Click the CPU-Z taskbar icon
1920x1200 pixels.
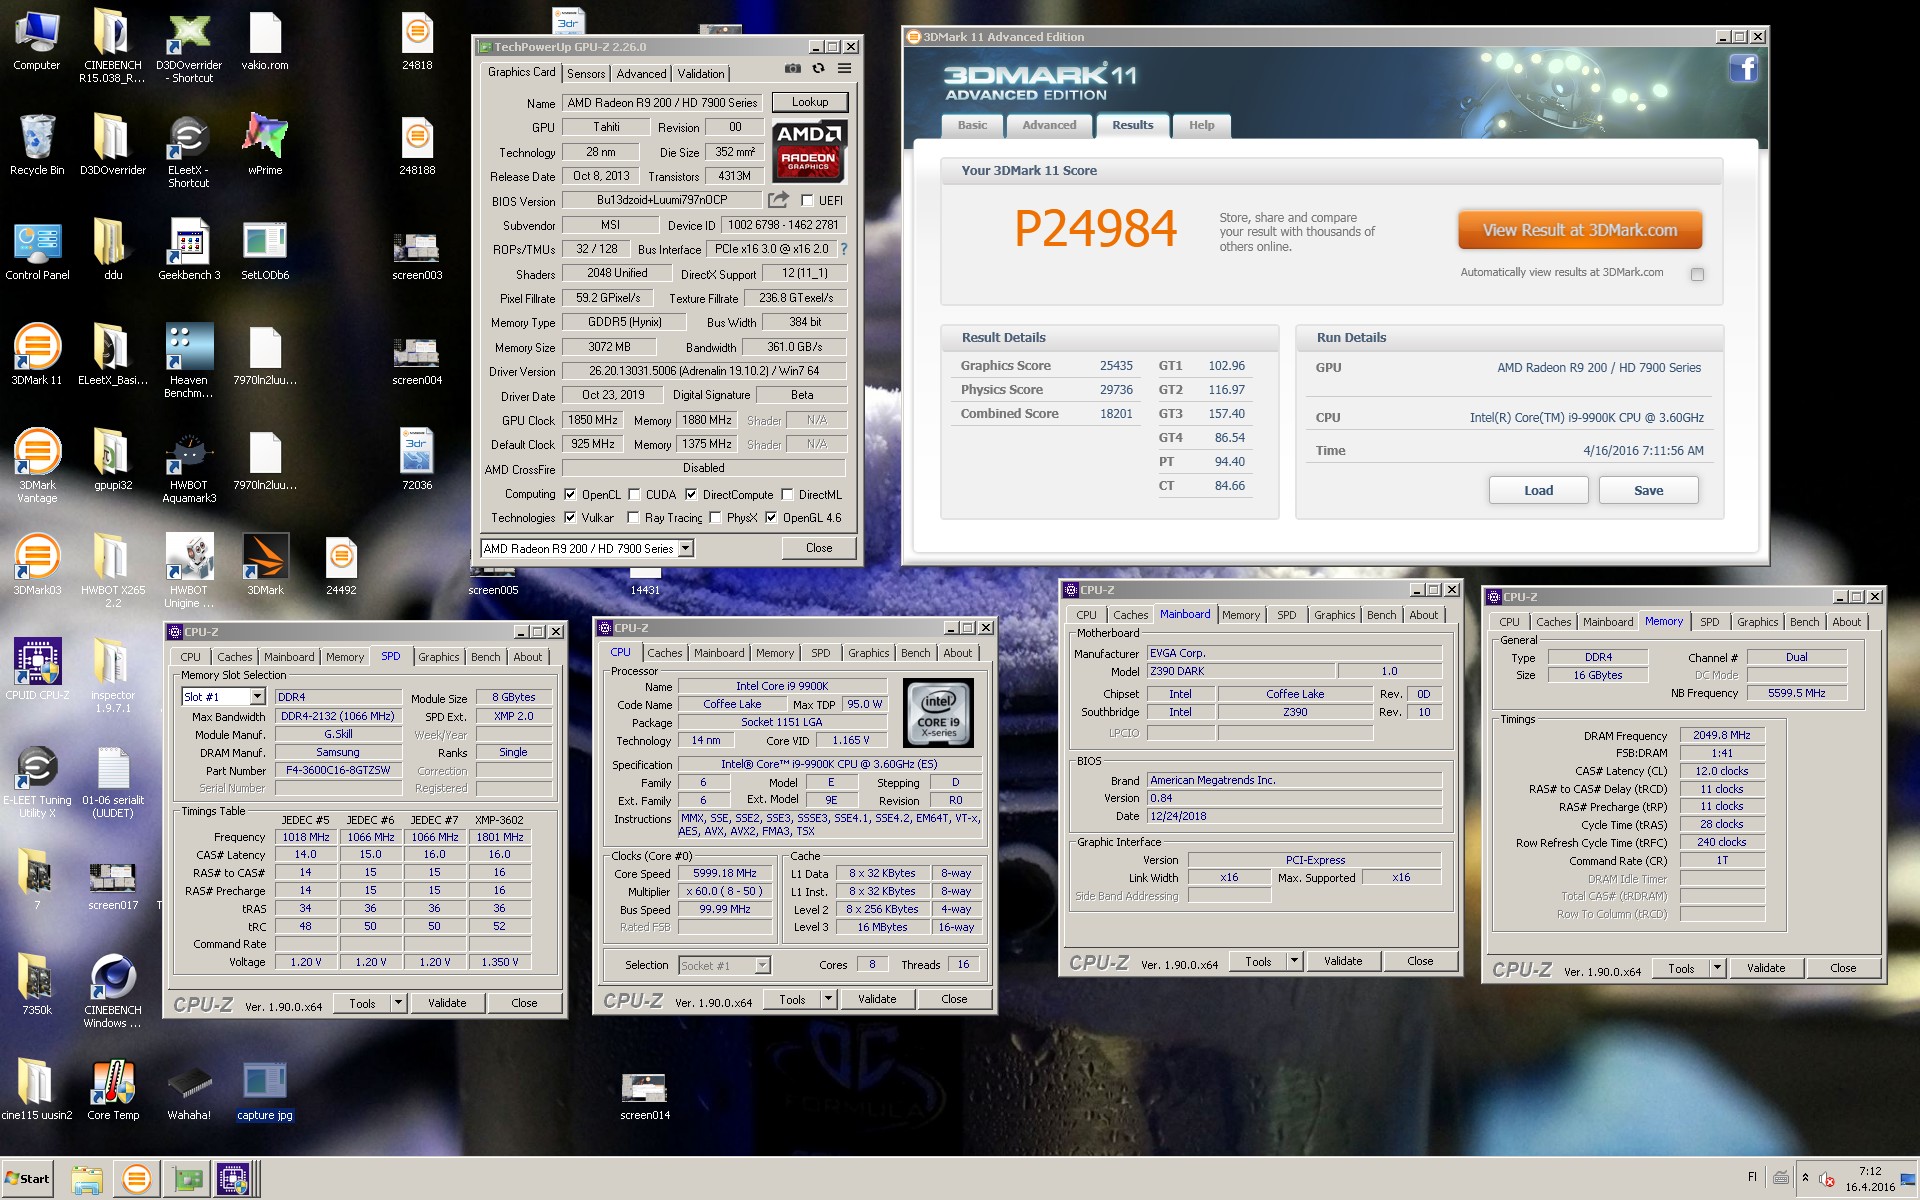click(x=233, y=1179)
